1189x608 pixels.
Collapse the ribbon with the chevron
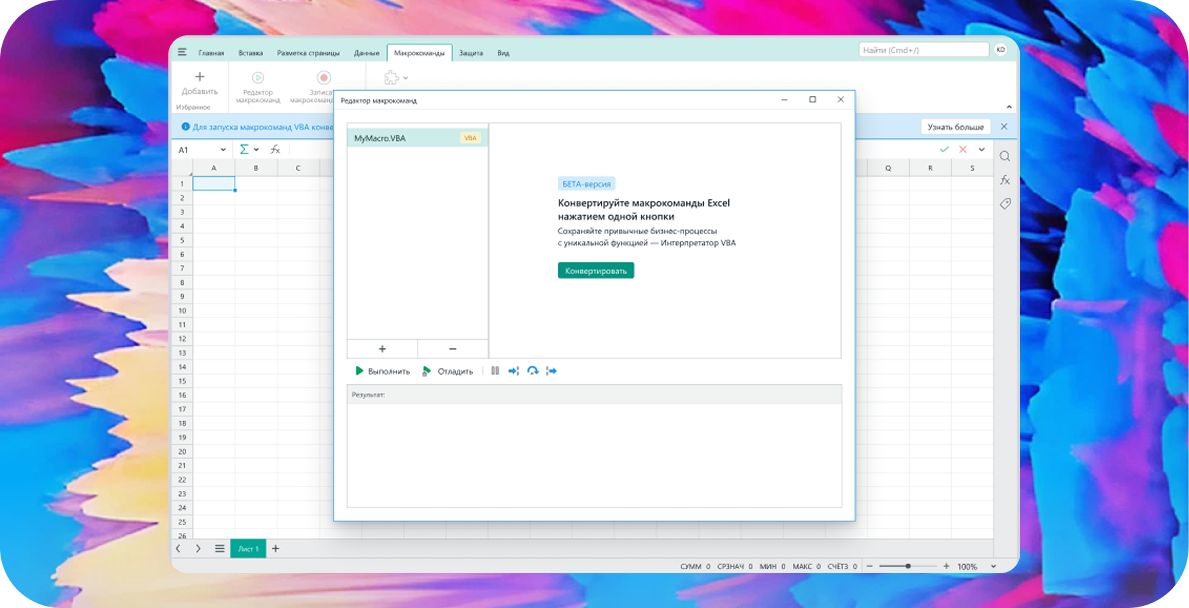pos(1008,107)
